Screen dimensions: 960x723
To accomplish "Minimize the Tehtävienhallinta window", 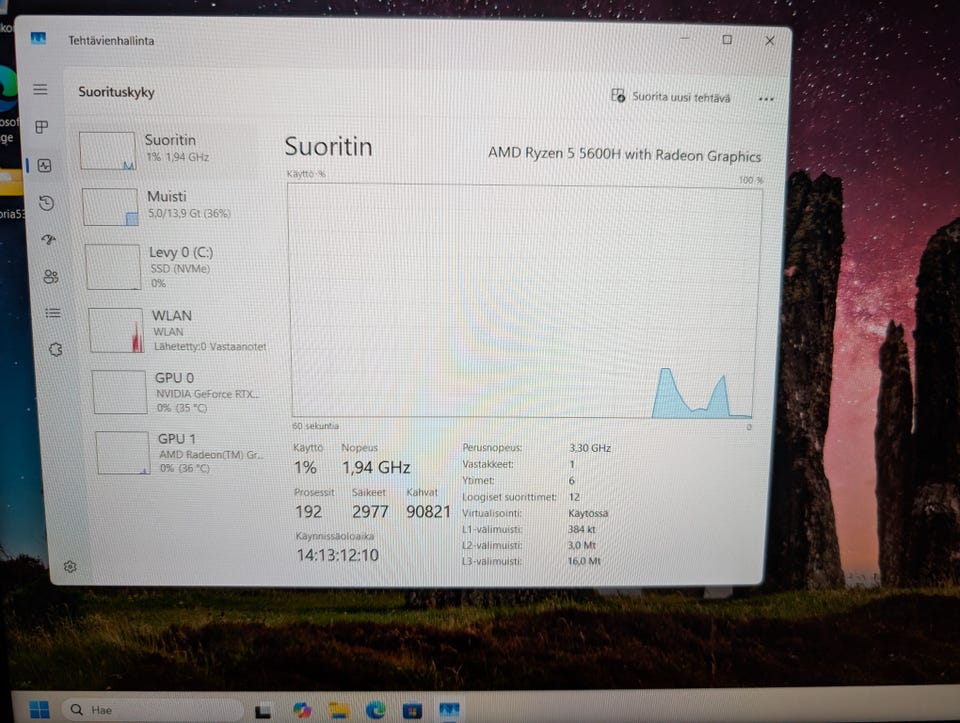I will (685, 39).
